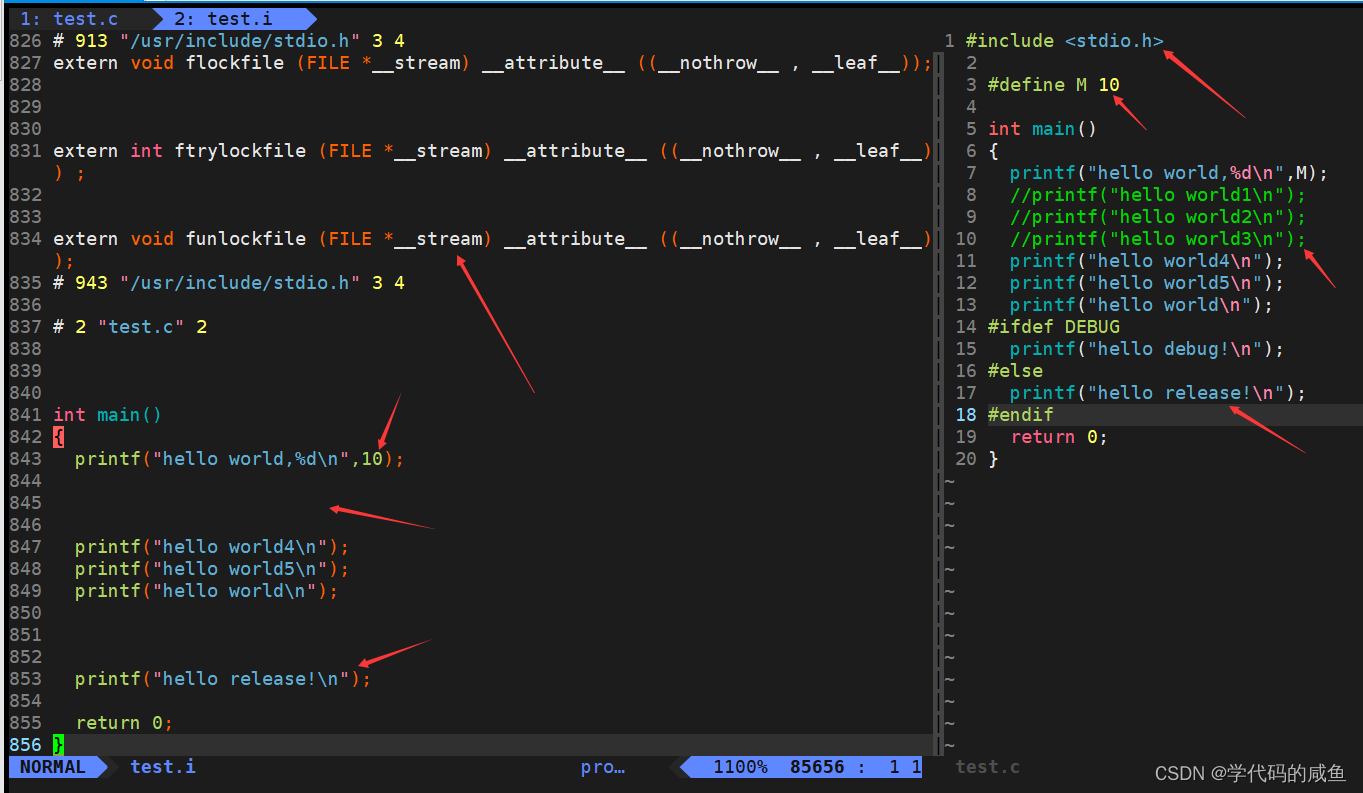
Task: Click printf hello world on line 13 in test.c
Action: tap(1142, 305)
